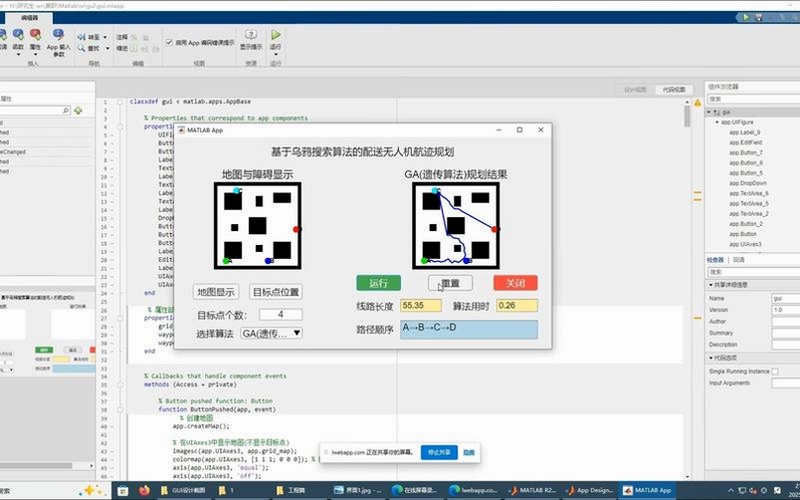Open dropdown arrow under 运行
The width and height of the screenshot is (800, 500).
[x=276, y=54]
